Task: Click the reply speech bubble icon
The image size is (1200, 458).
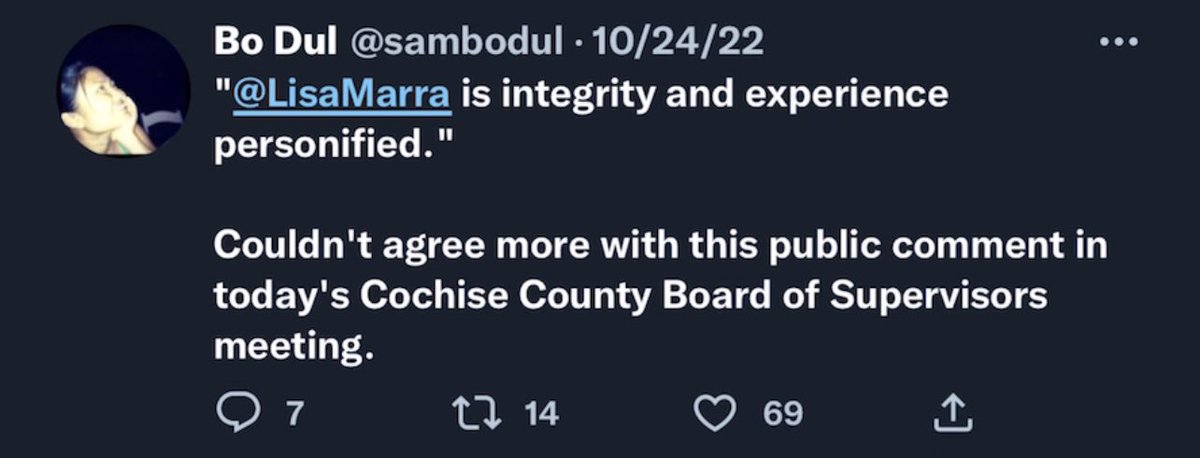Action: tap(237, 412)
